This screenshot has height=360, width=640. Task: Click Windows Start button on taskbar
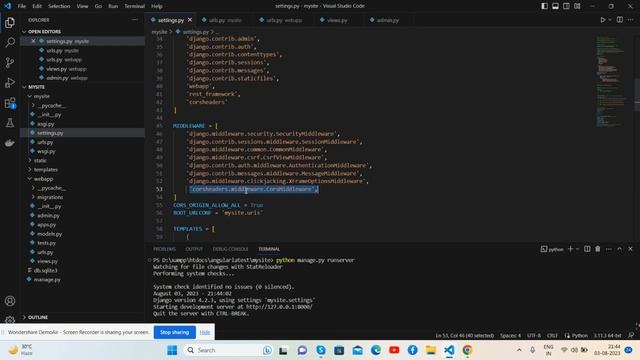172,350
